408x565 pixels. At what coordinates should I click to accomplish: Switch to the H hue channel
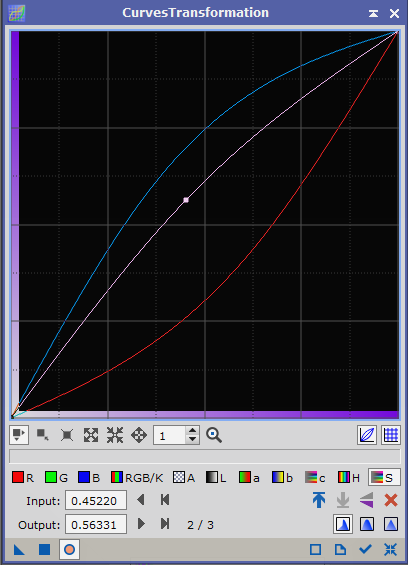point(349,477)
